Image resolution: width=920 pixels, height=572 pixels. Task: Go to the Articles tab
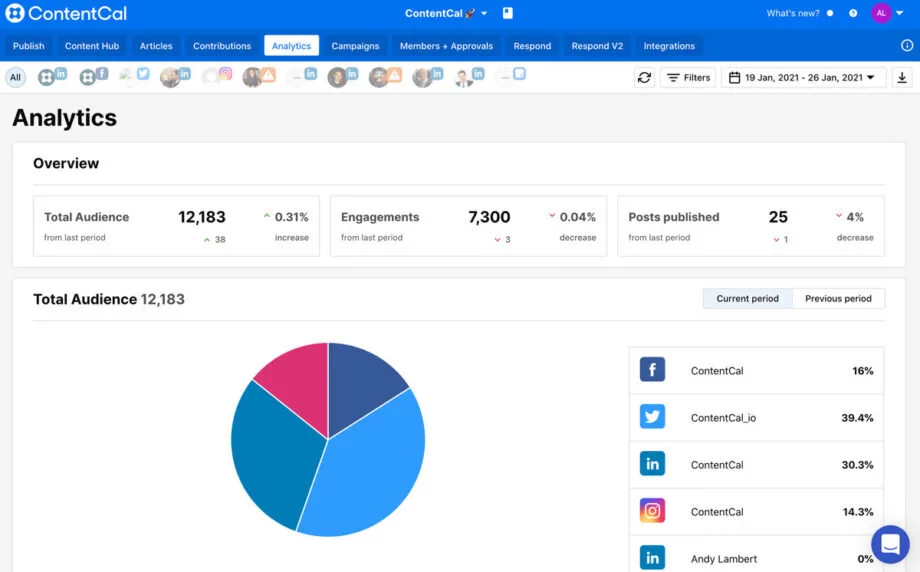pos(156,46)
